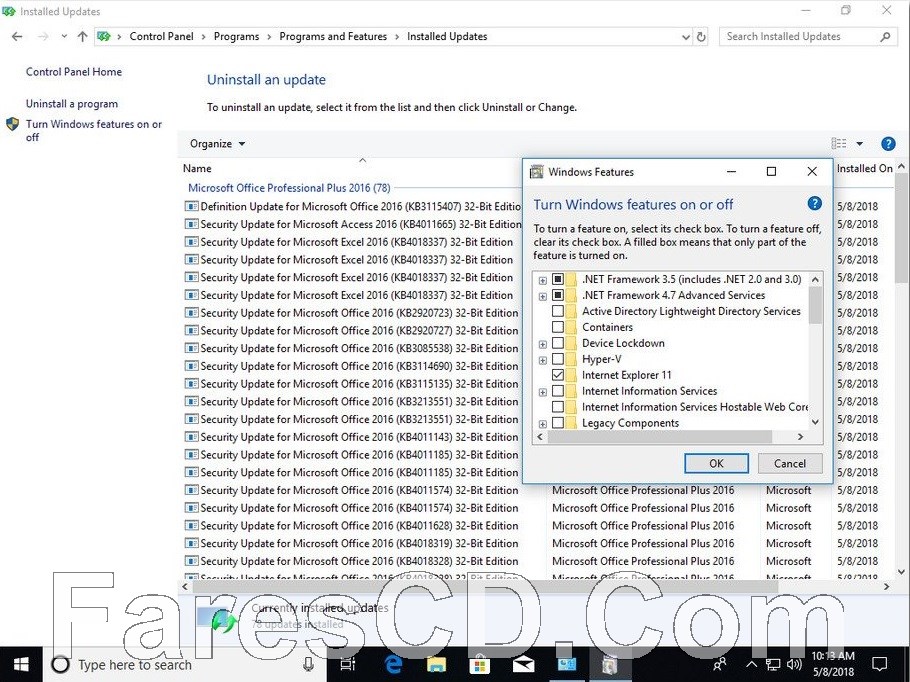
Task: Expand .NET Framework 4.7 Advanced Services
Action: pyautogui.click(x=543, y=297)
